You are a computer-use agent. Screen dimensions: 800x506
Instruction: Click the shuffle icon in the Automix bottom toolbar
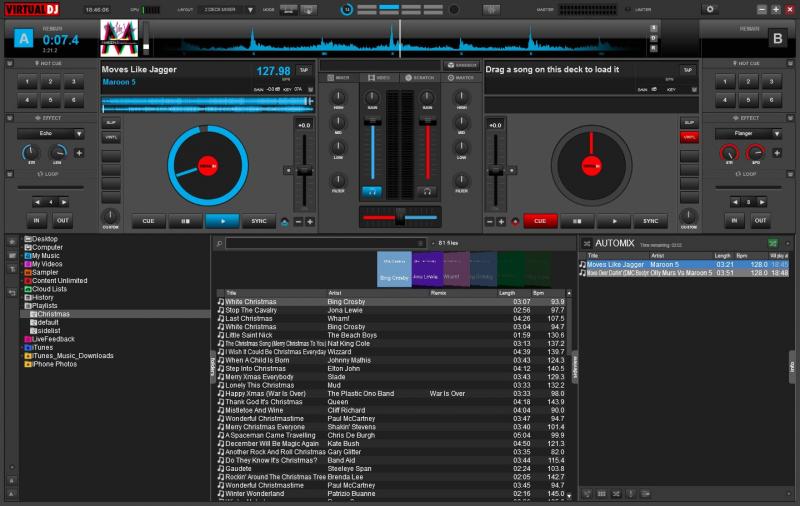tap(616, 494)
